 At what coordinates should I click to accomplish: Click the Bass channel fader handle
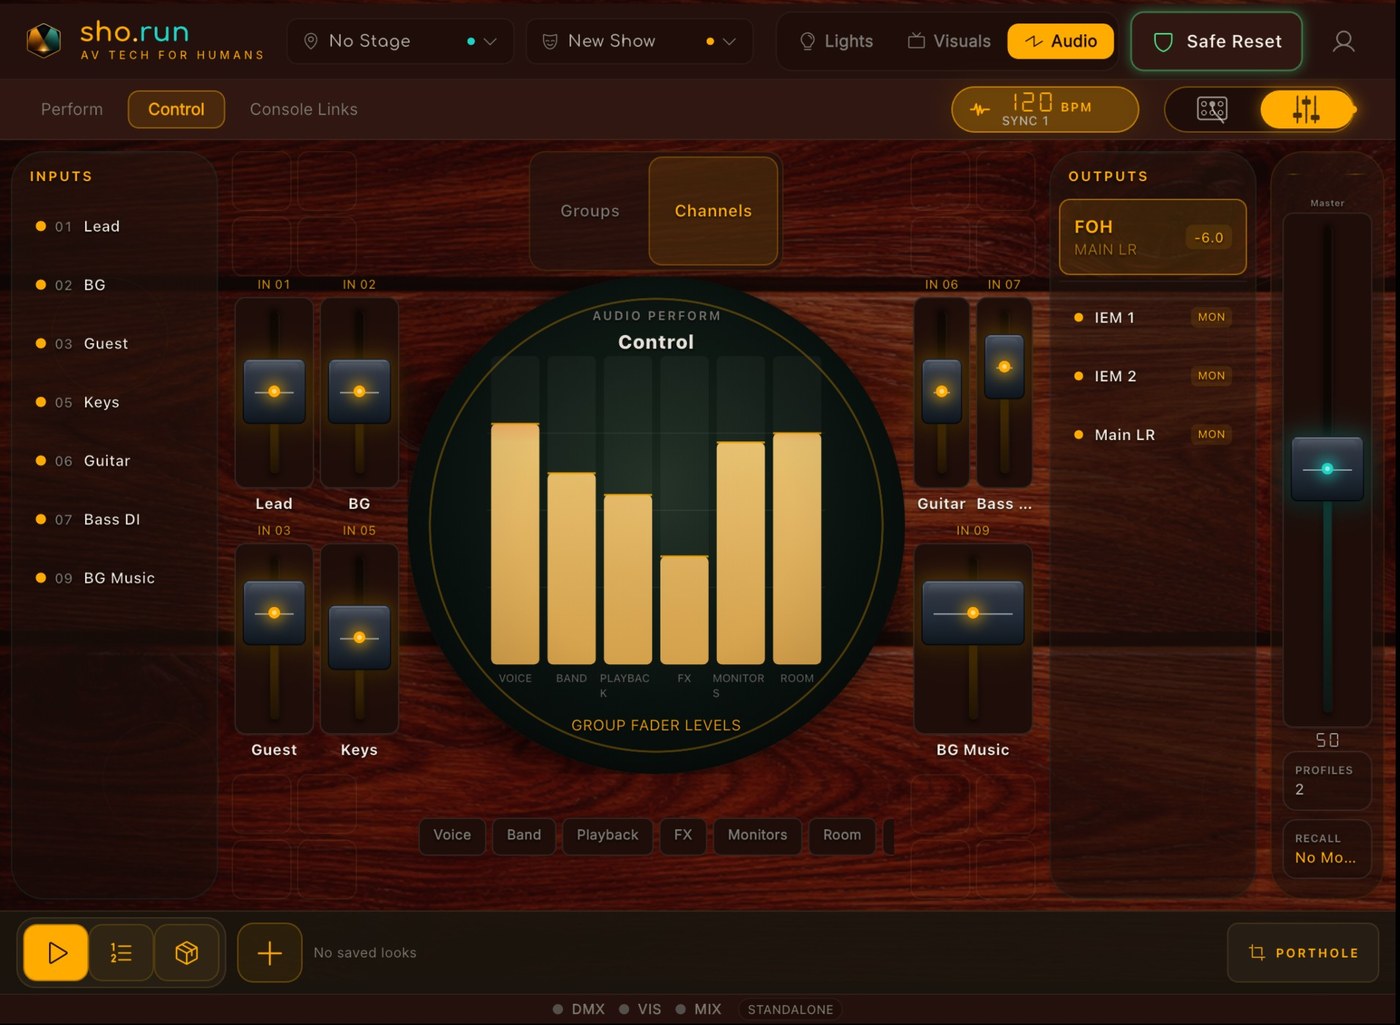click(x=1004, y=366)
